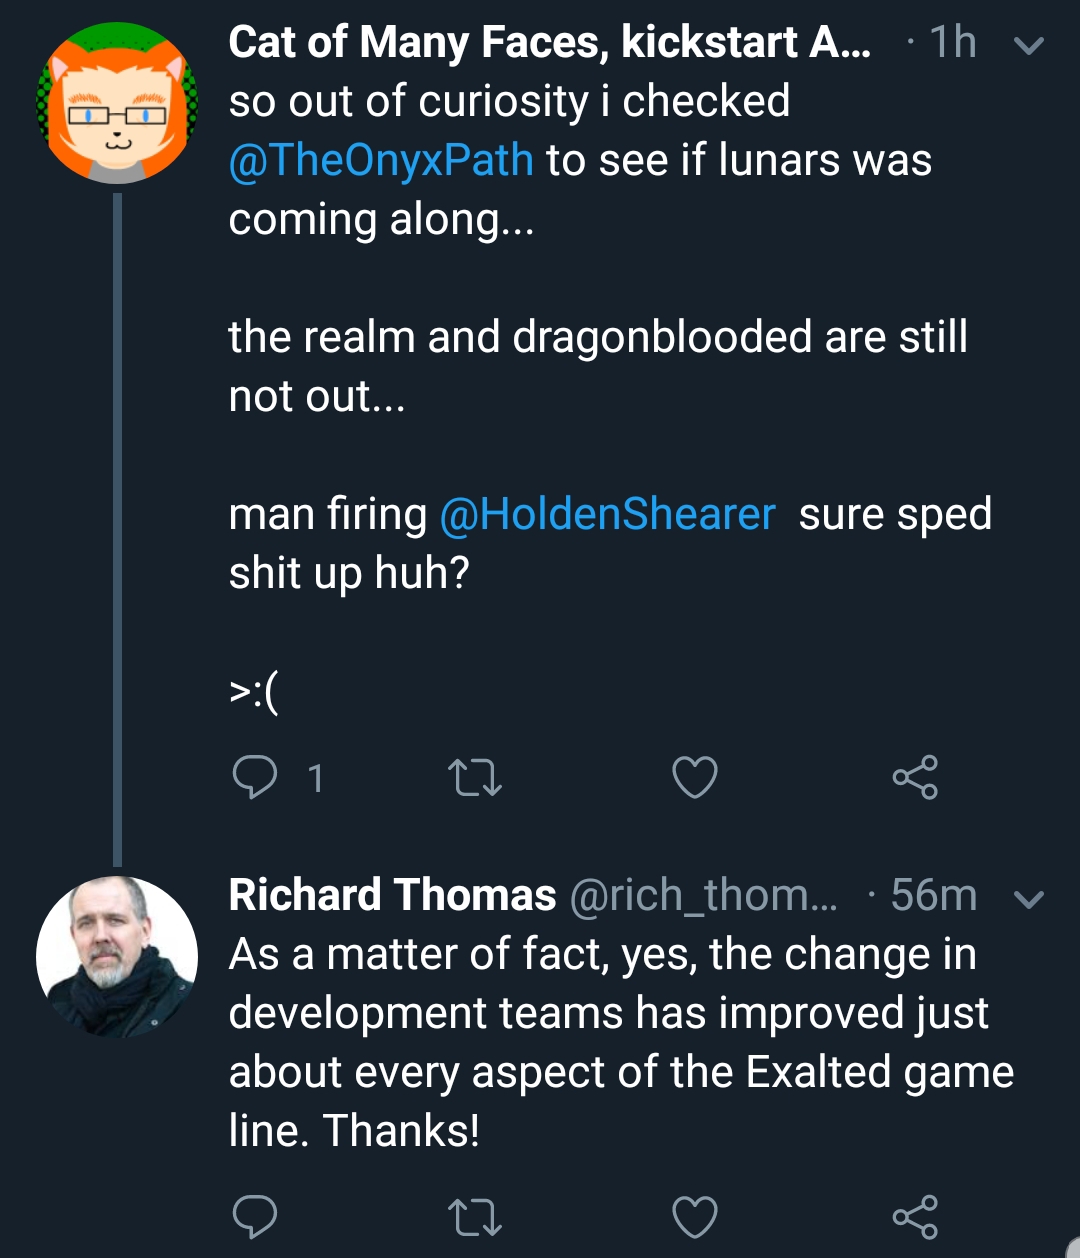
Task: Open the 56m timestamp
Action: (933, 895)
